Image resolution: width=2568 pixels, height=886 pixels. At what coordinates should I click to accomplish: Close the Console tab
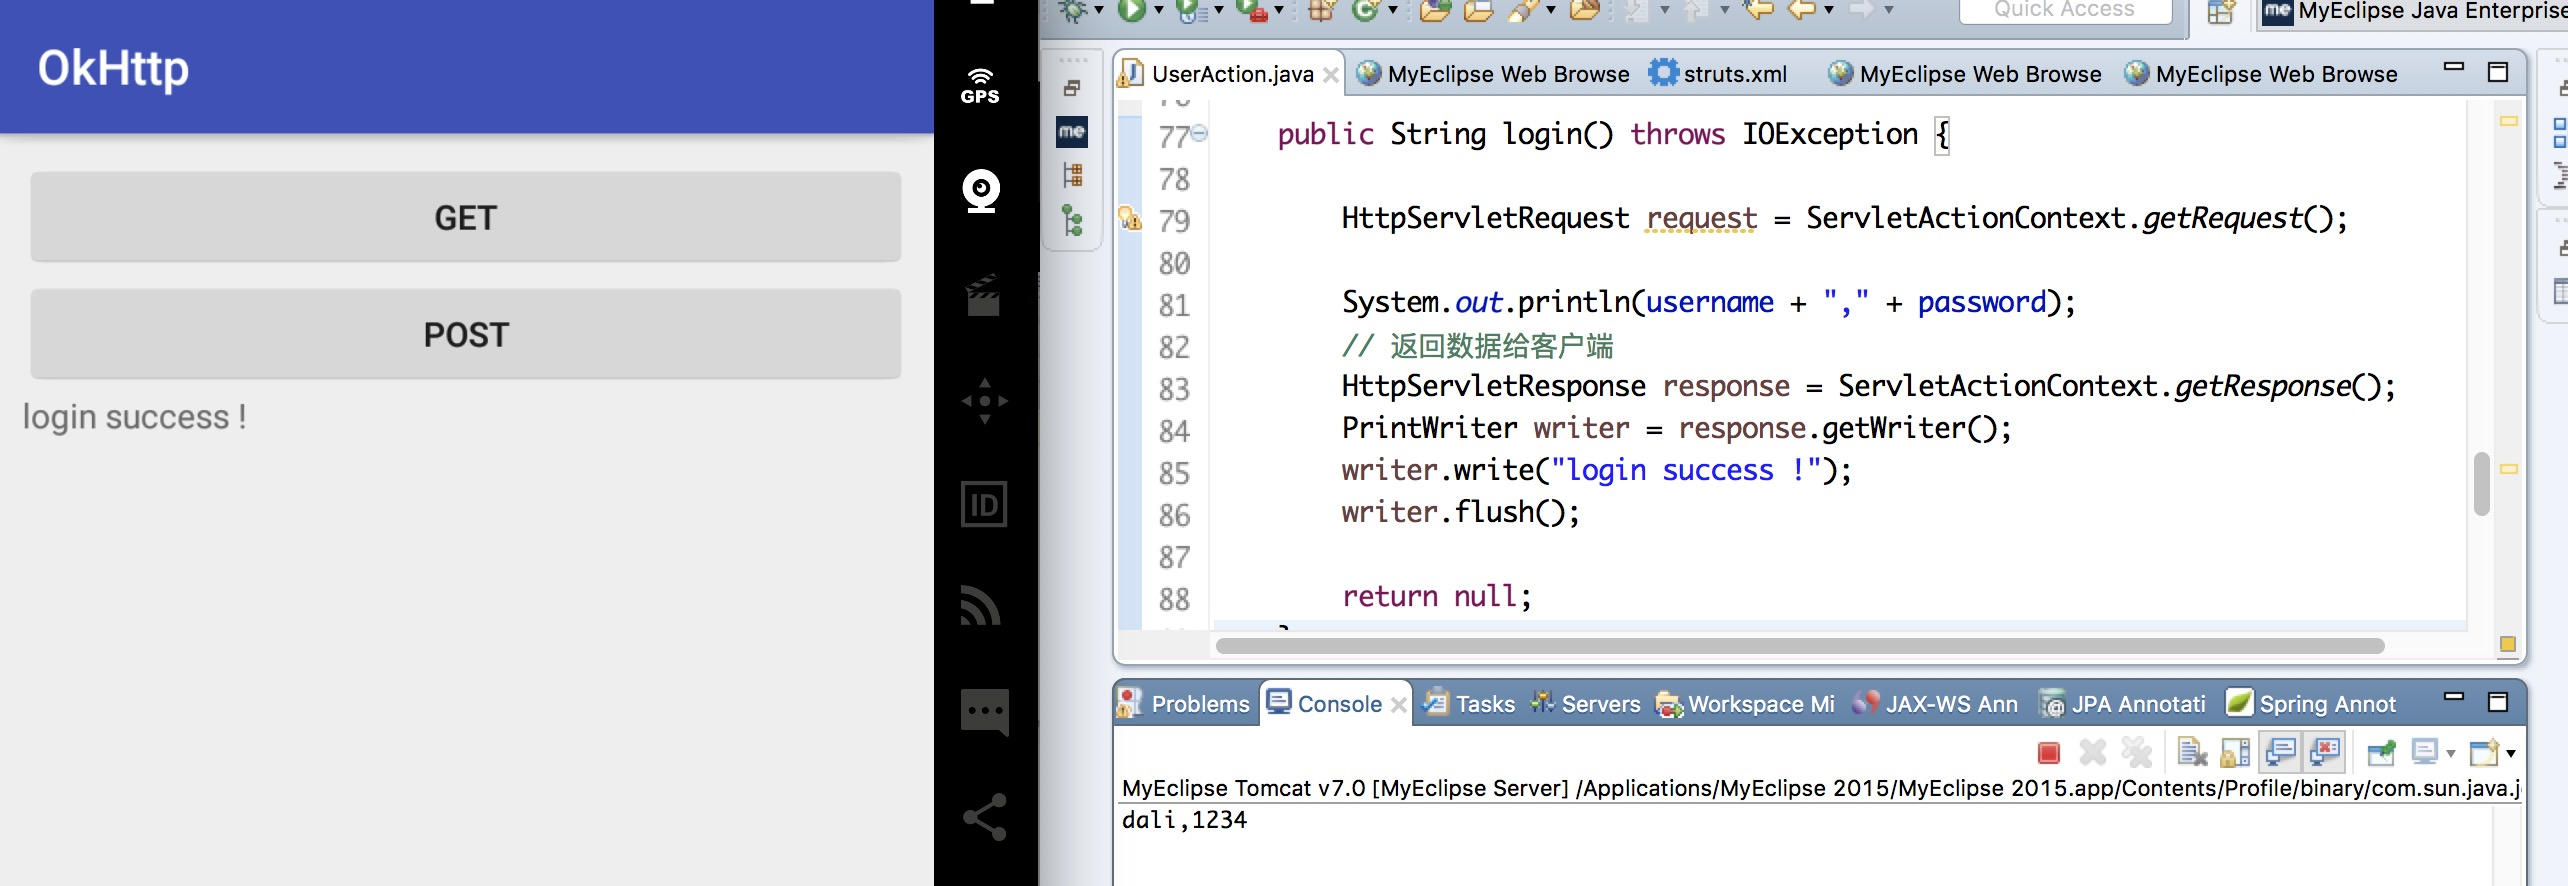tap(1399, 705)
